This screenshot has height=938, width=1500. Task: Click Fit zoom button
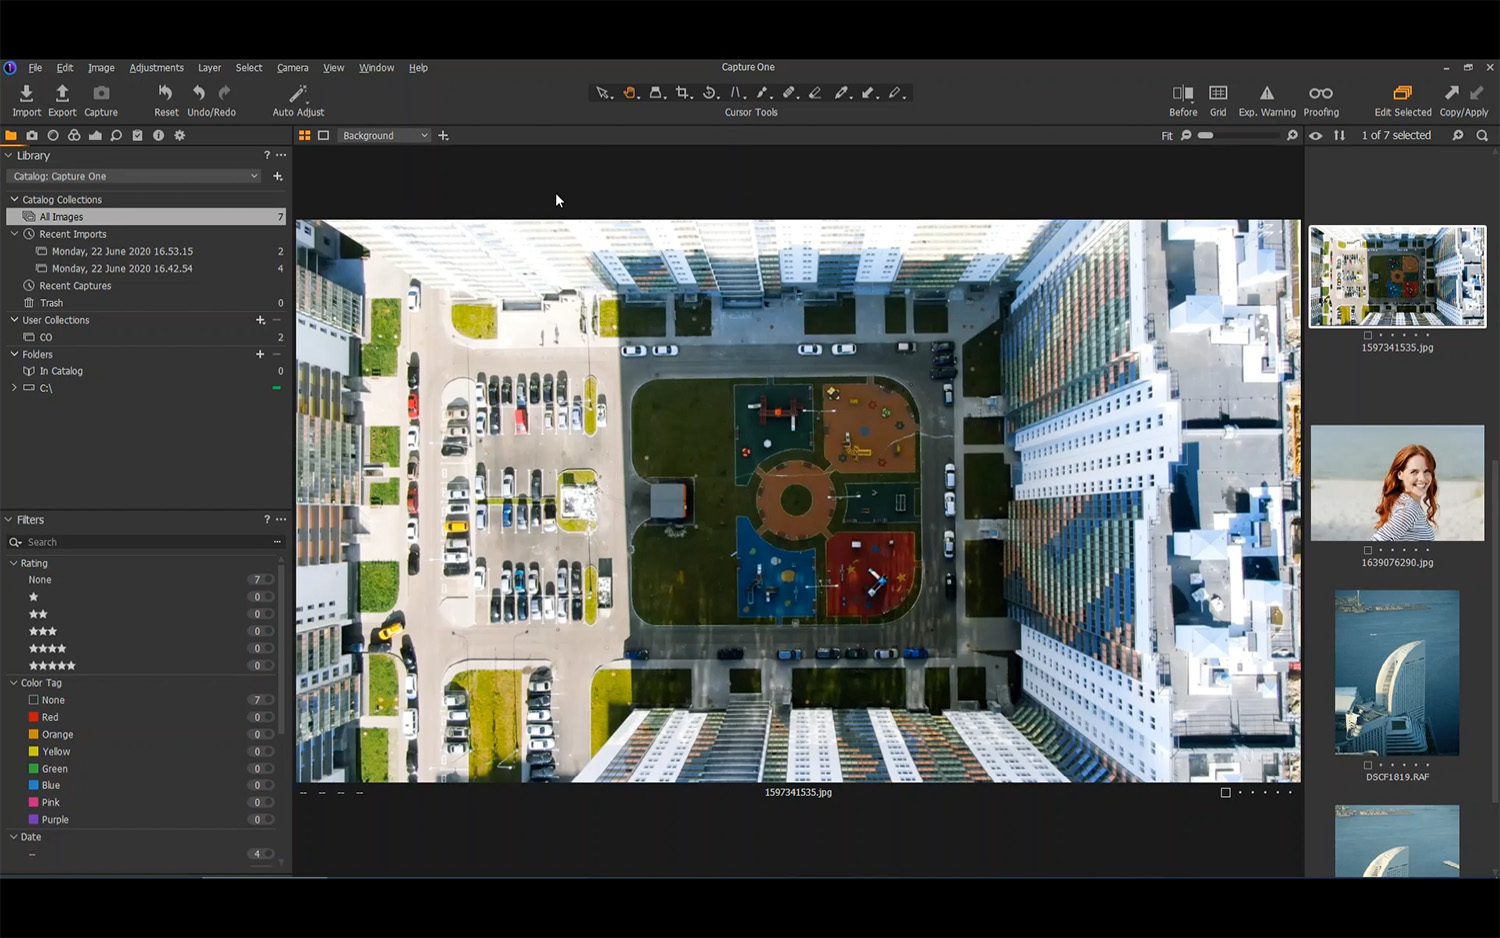(1166, 136)
